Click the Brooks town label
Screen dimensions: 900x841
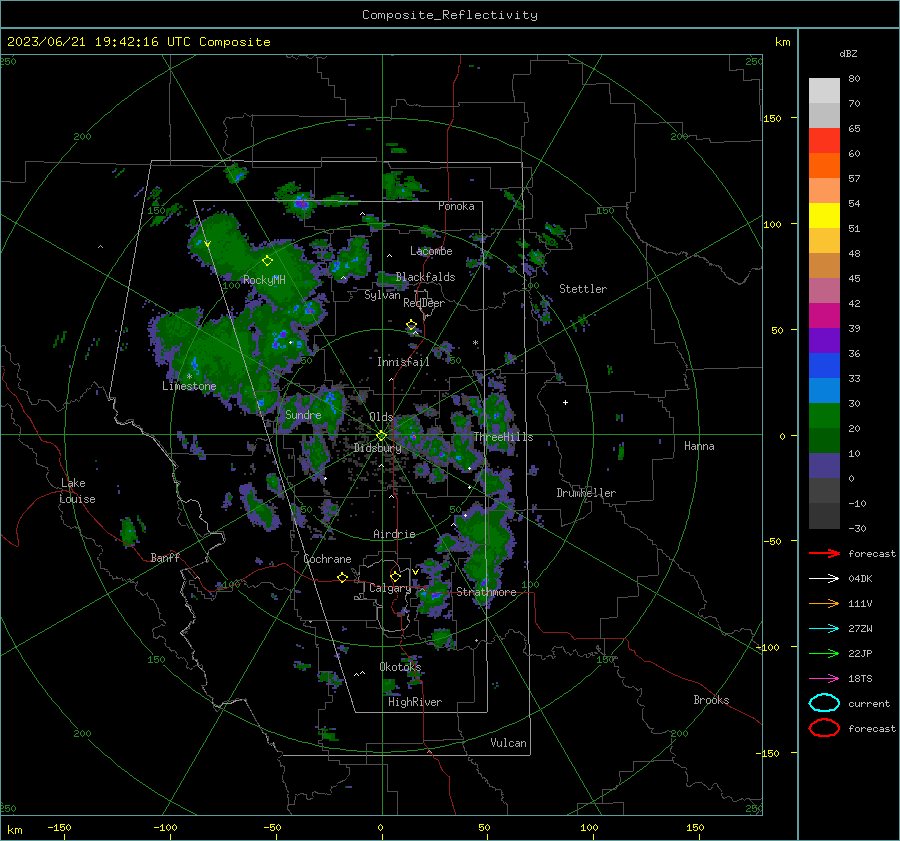click(711, 700)
